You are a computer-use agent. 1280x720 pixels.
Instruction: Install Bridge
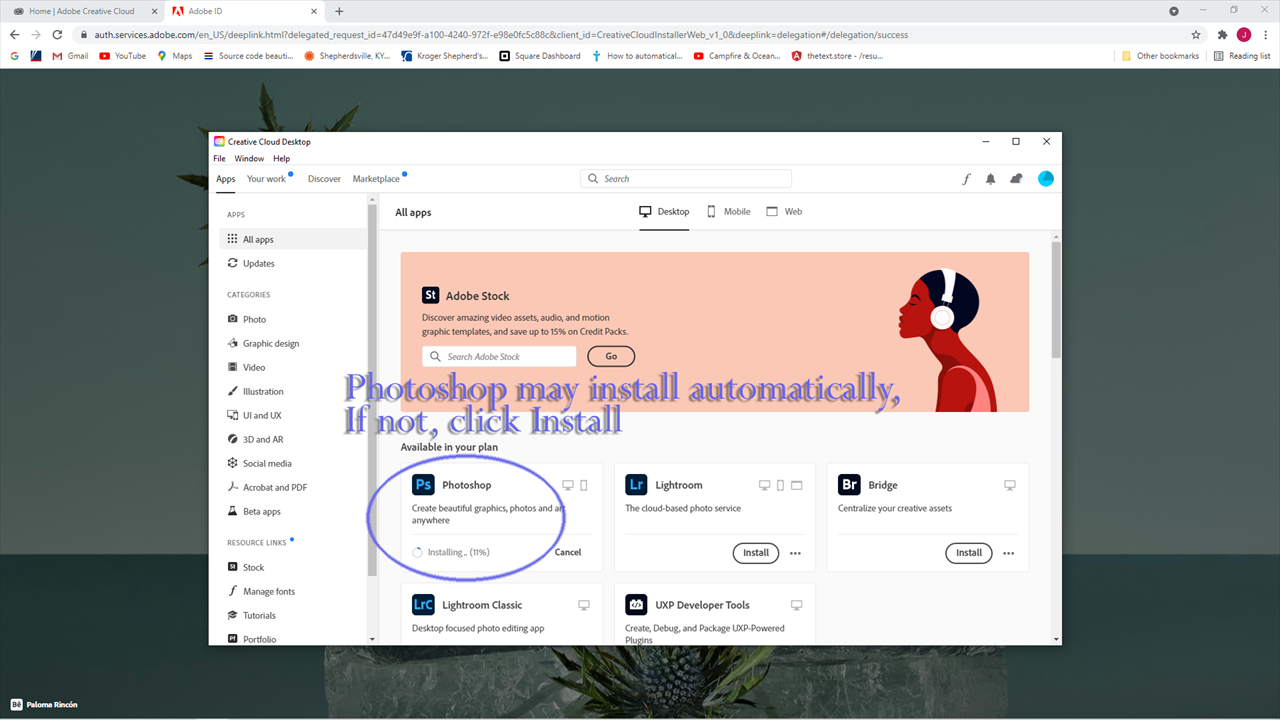click(x=969, y=553)
